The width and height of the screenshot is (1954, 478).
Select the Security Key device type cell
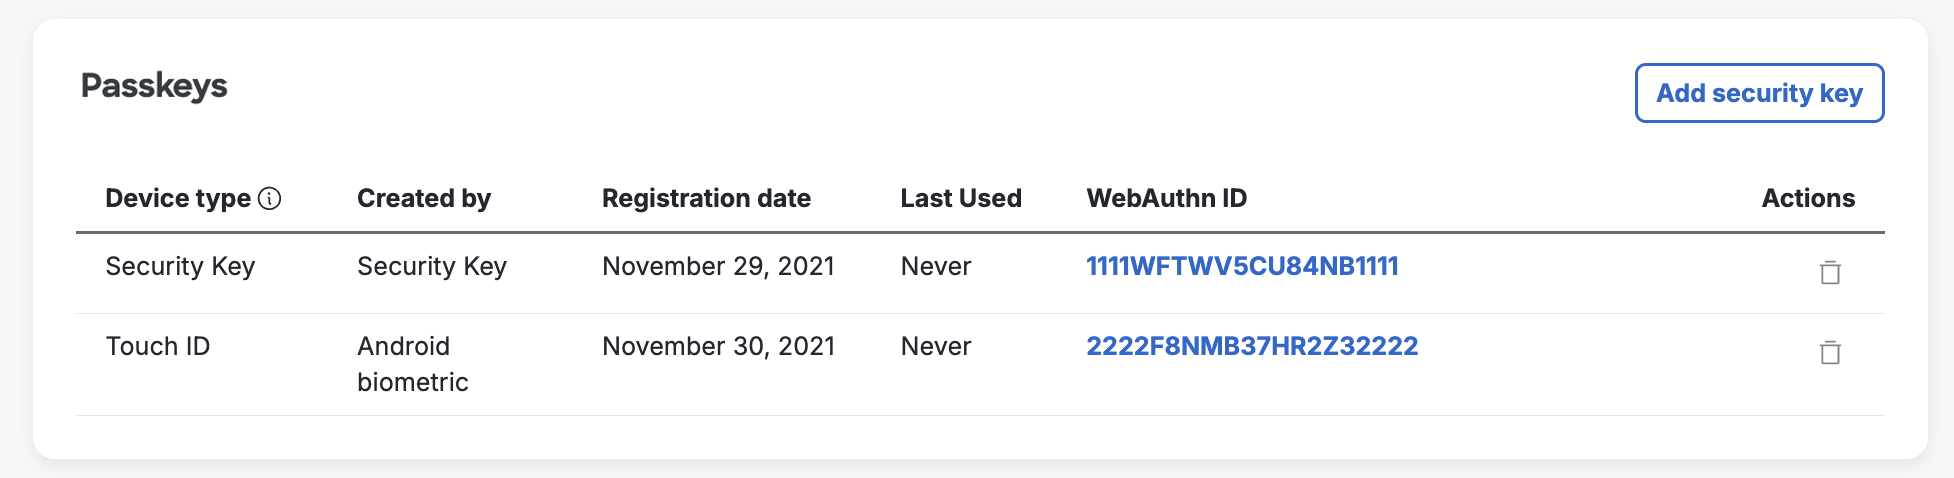click(180, 266)
